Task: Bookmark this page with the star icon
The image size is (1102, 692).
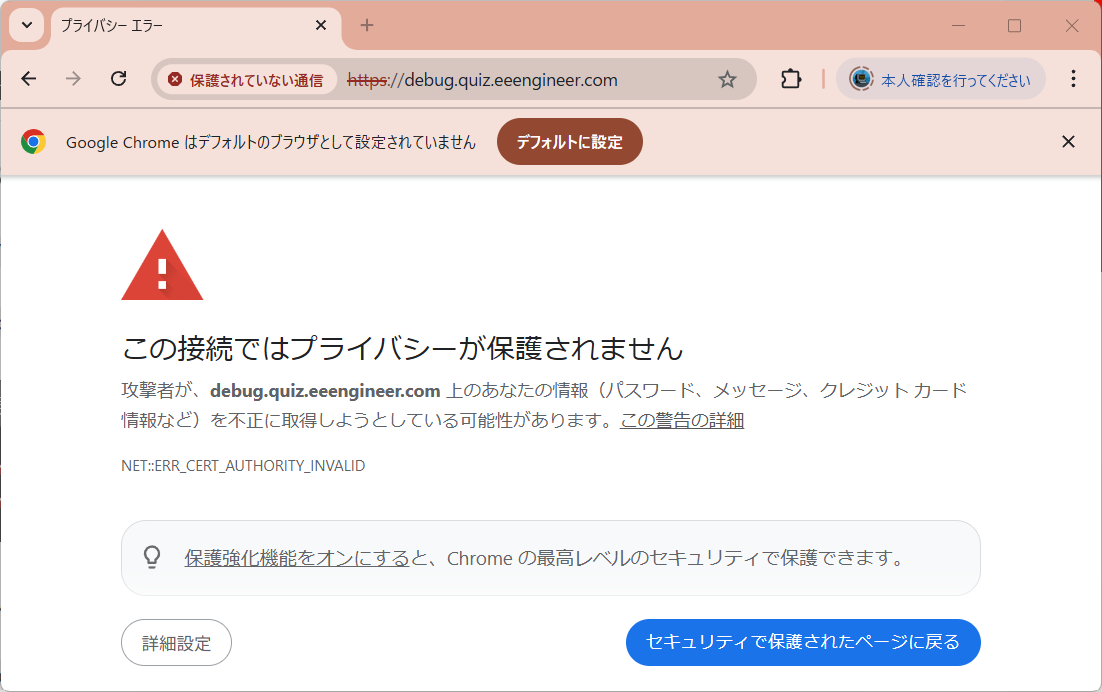Action: (x=727, y=79)
